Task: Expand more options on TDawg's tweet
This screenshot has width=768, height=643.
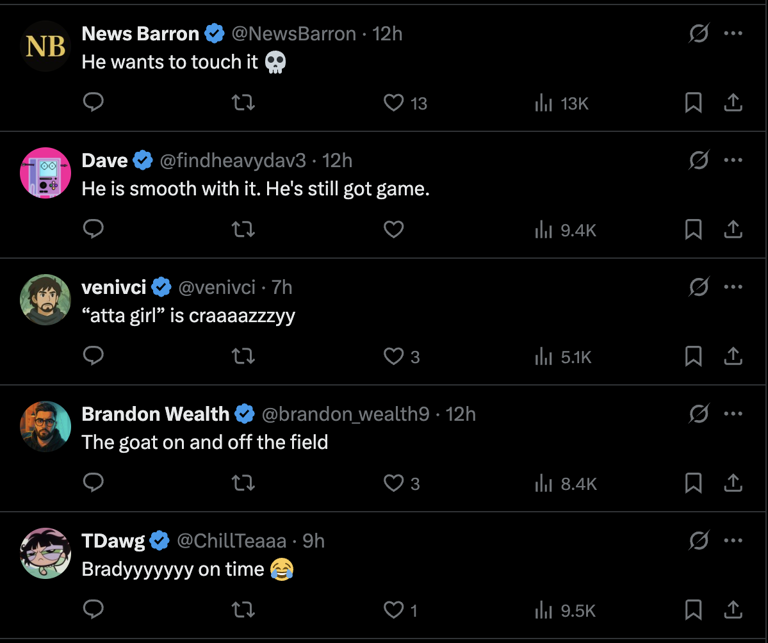Action: coord(733,541)
